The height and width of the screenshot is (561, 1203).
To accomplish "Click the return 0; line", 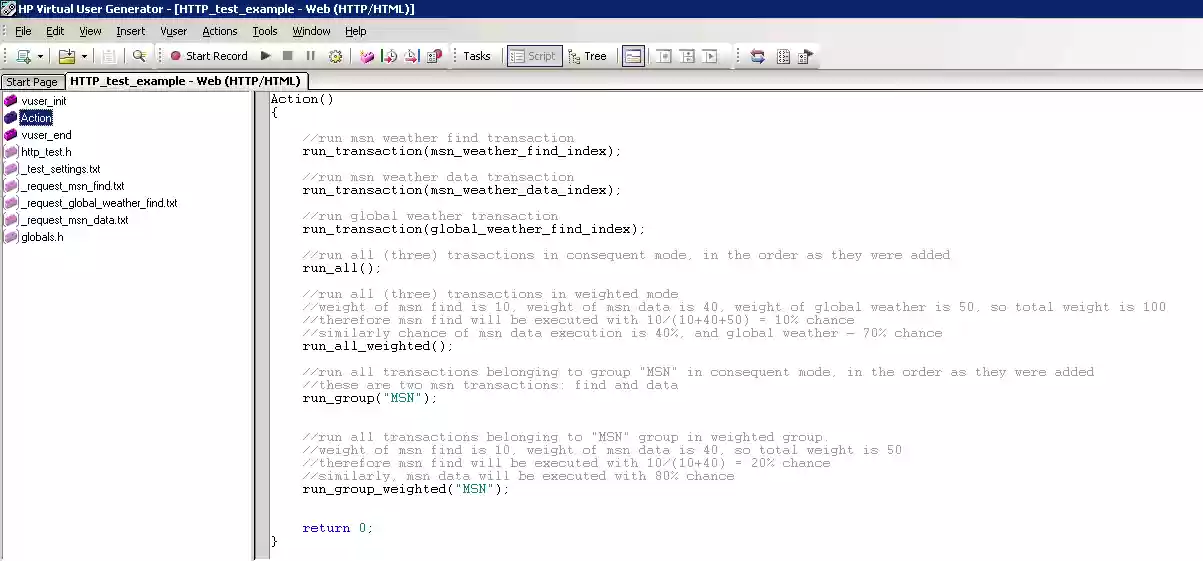I will 338,528.
